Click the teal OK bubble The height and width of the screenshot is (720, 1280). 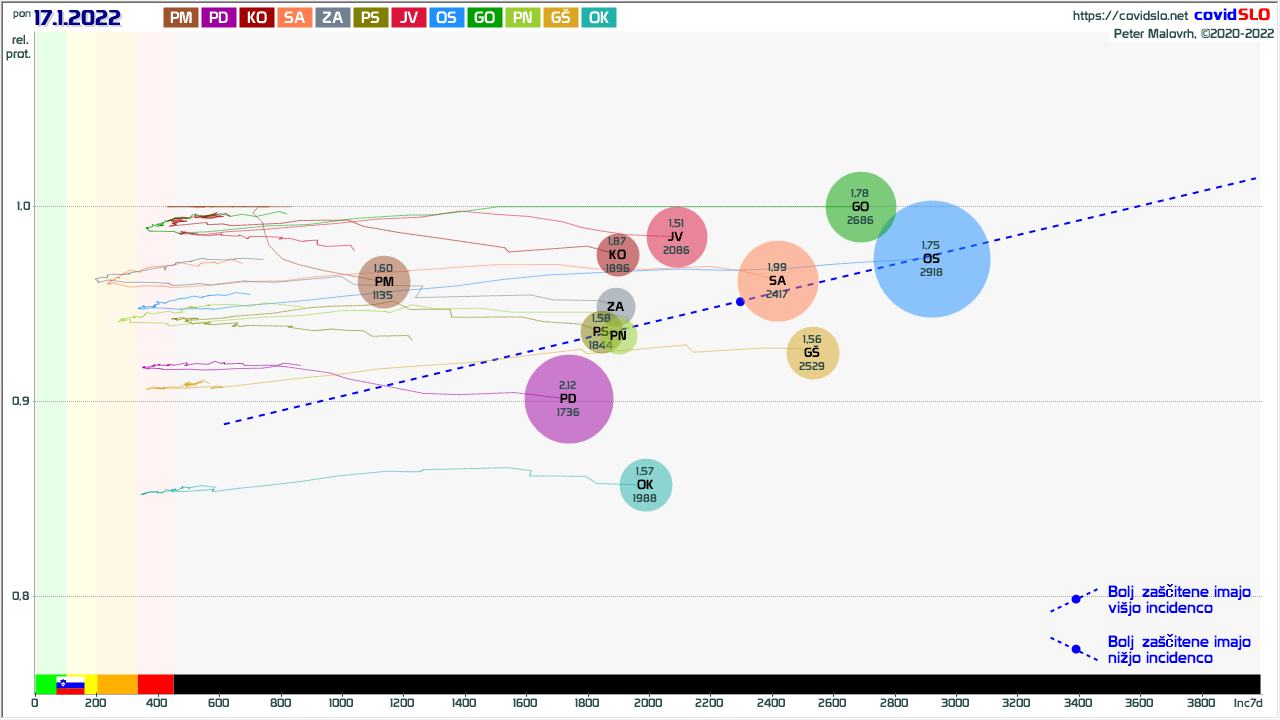coord(645,485)
